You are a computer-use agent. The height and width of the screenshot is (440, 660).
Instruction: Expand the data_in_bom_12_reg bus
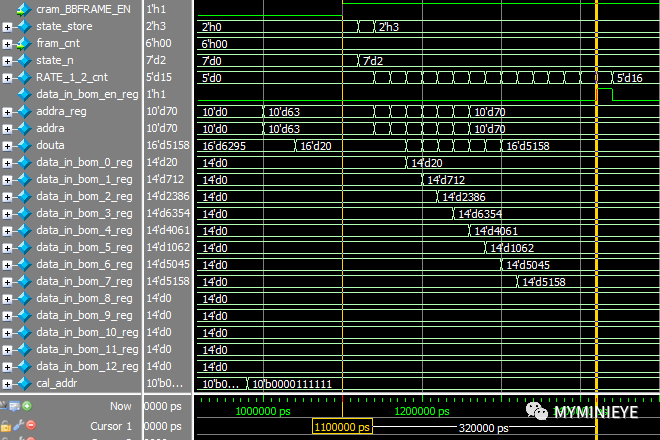click(x=7, y=367)
